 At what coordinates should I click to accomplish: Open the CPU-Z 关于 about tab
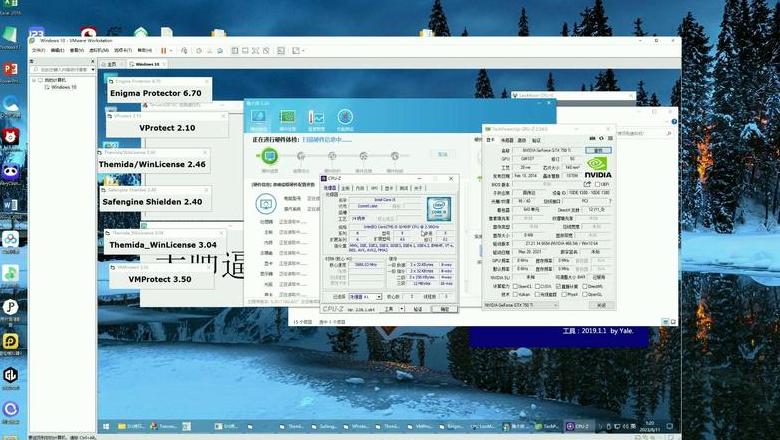click(418, 188)
